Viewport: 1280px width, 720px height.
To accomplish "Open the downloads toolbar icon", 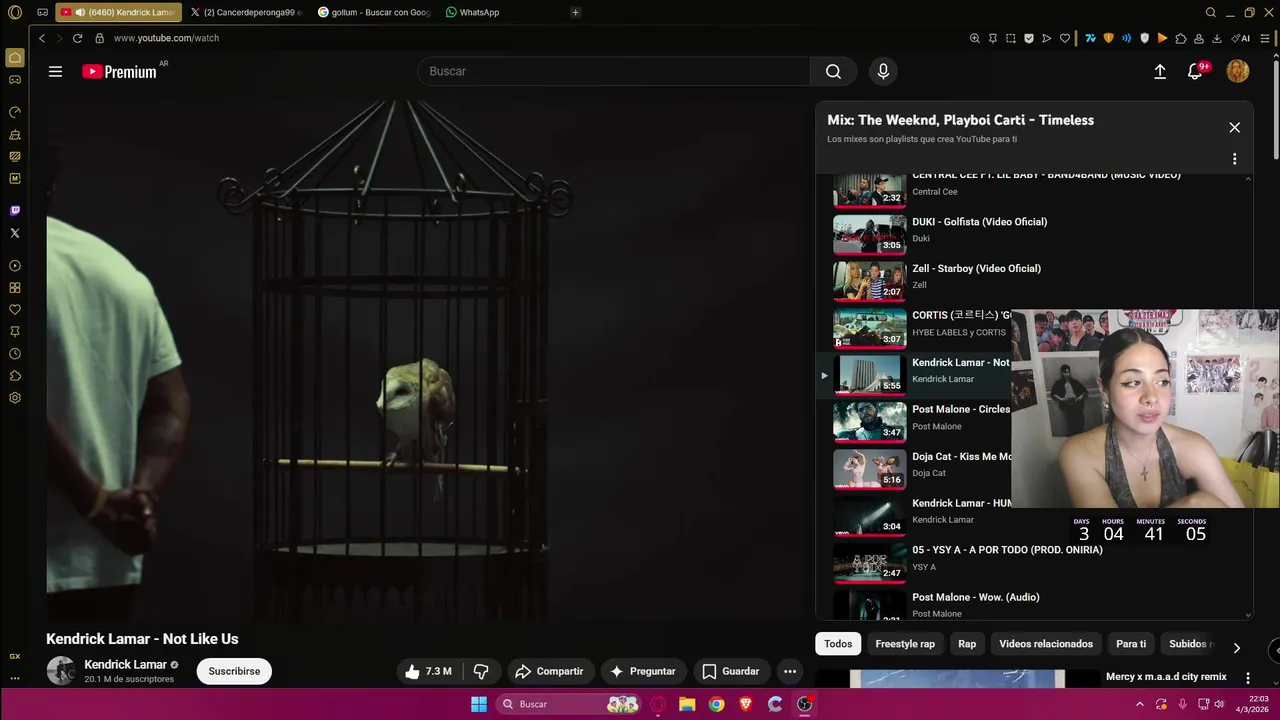I will click(1217, 38).
